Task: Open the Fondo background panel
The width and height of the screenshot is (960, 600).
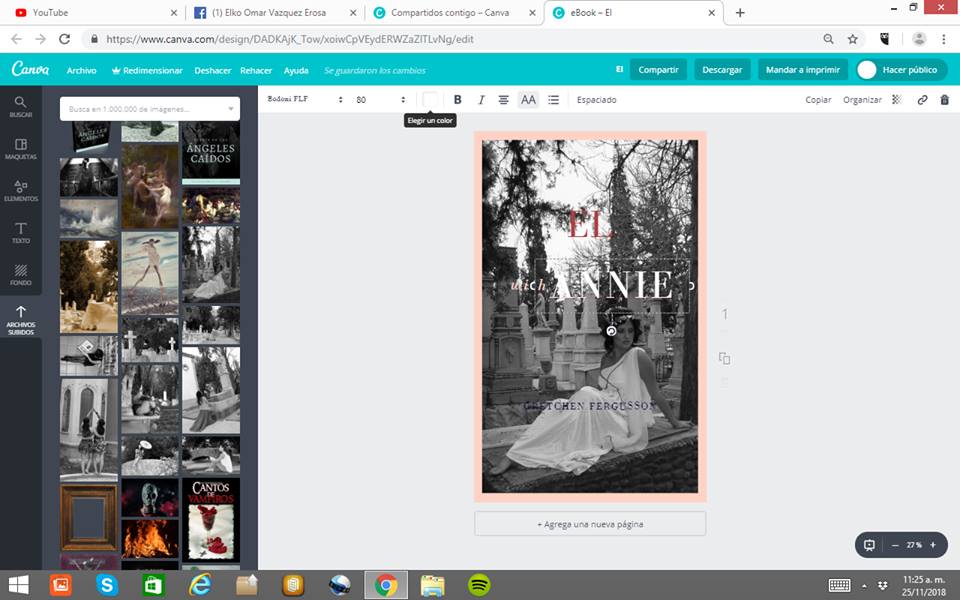Action: [21, 275]
